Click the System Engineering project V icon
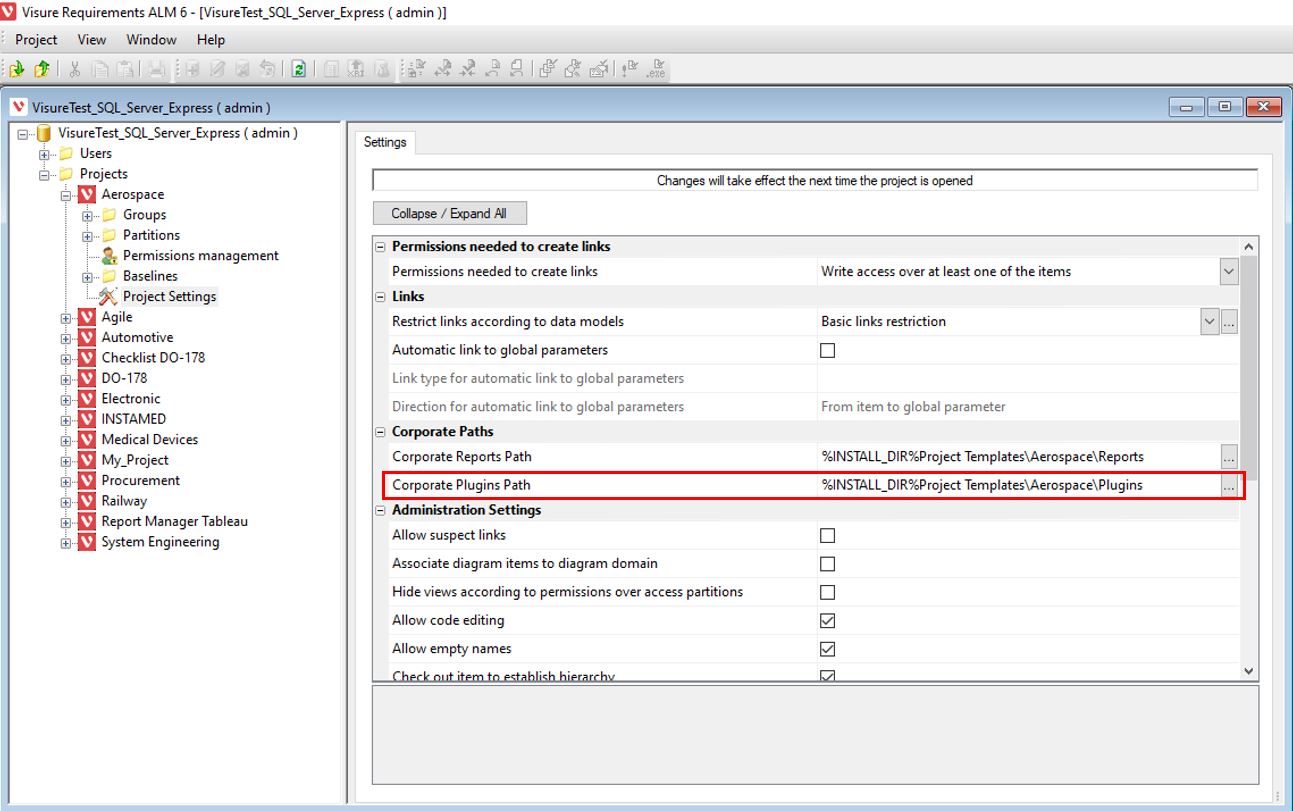This screenshot has width=1293, height=811. [x=86, y=542]
